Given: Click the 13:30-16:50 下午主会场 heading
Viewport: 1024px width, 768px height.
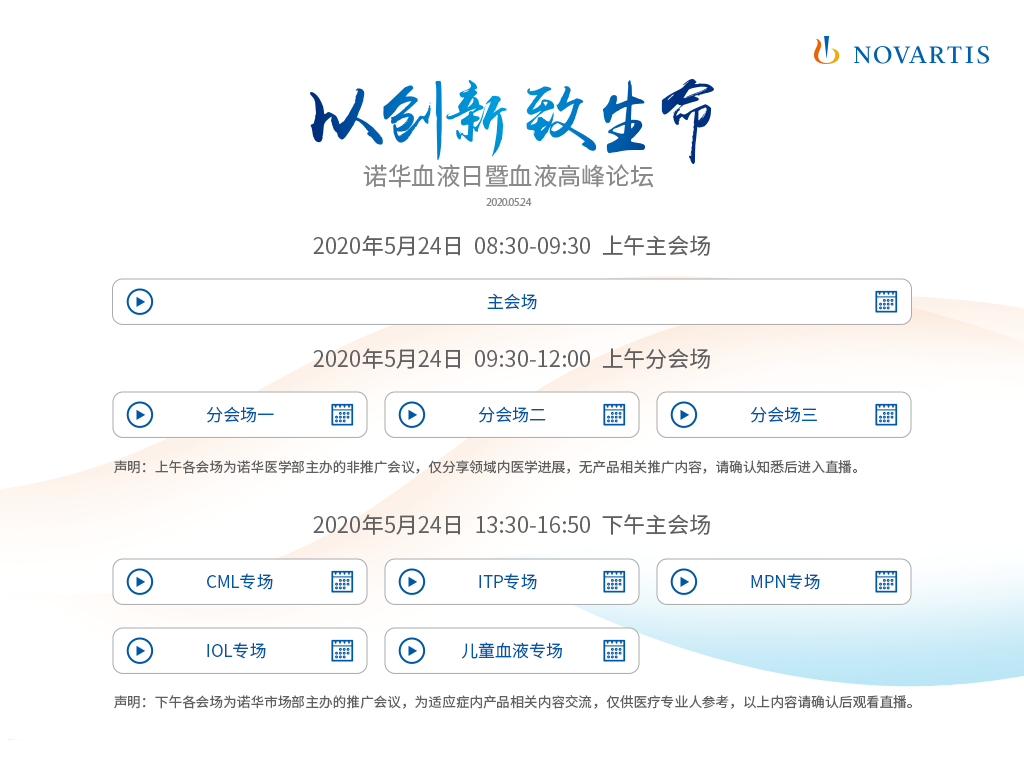Looking at the screenshot, I should (x=512, y=525).
